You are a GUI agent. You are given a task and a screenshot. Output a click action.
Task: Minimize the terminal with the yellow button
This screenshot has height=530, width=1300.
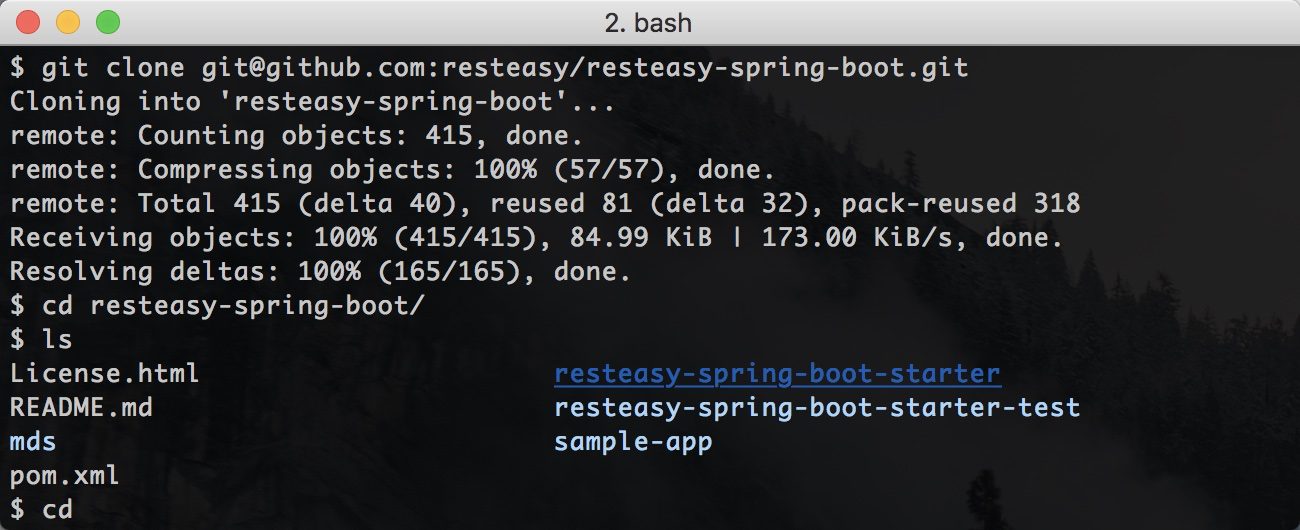68,21
